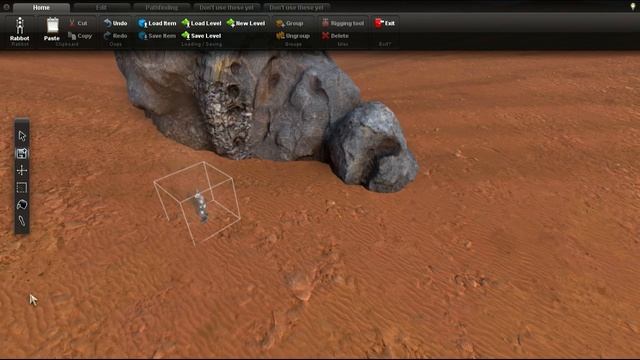Screen dimensions: 640x360
Task: Select the lasso selection tool
Action: pyautogui.click(x=22, y=204)
